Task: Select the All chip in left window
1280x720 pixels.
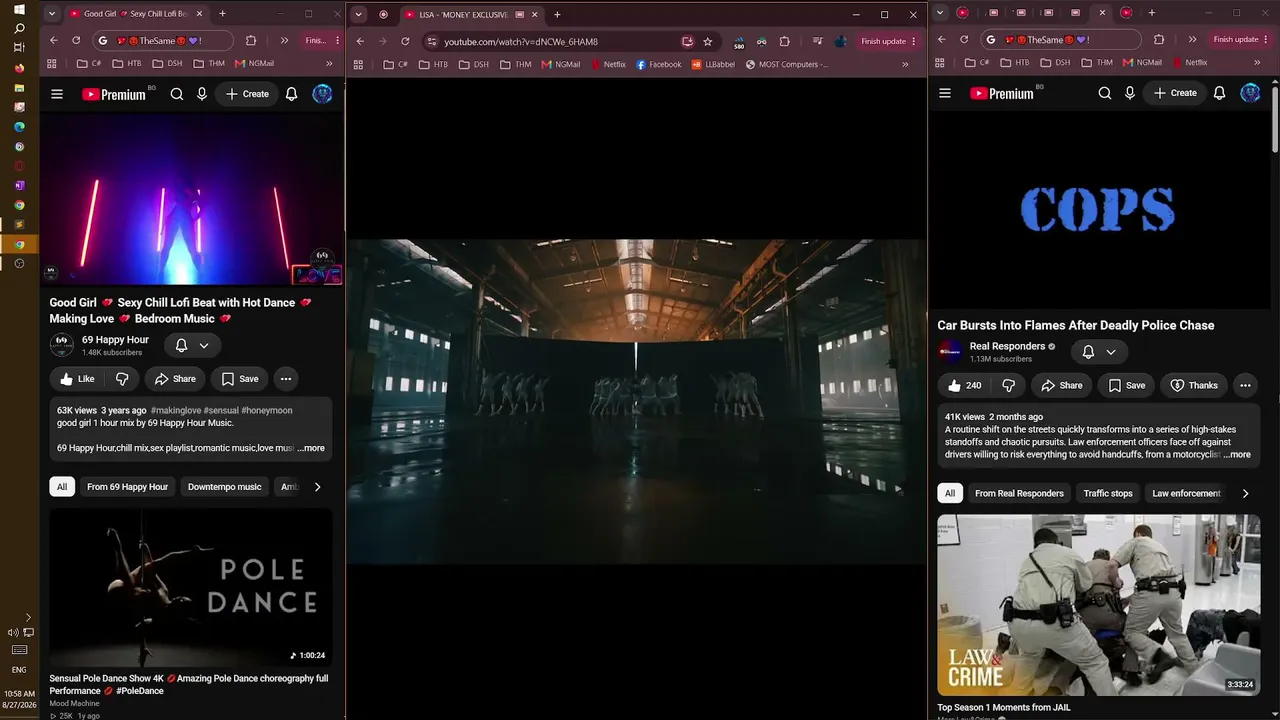Action: coord(62,487)
